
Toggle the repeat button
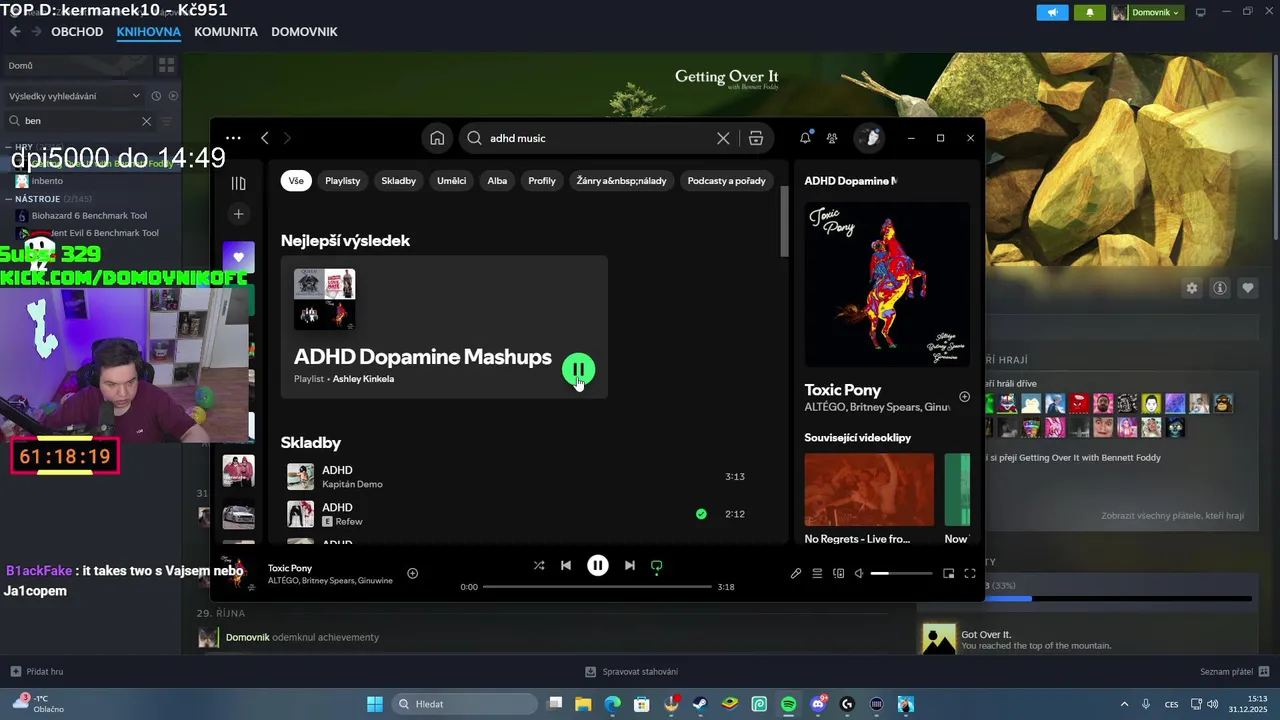[x=657, y=566]
